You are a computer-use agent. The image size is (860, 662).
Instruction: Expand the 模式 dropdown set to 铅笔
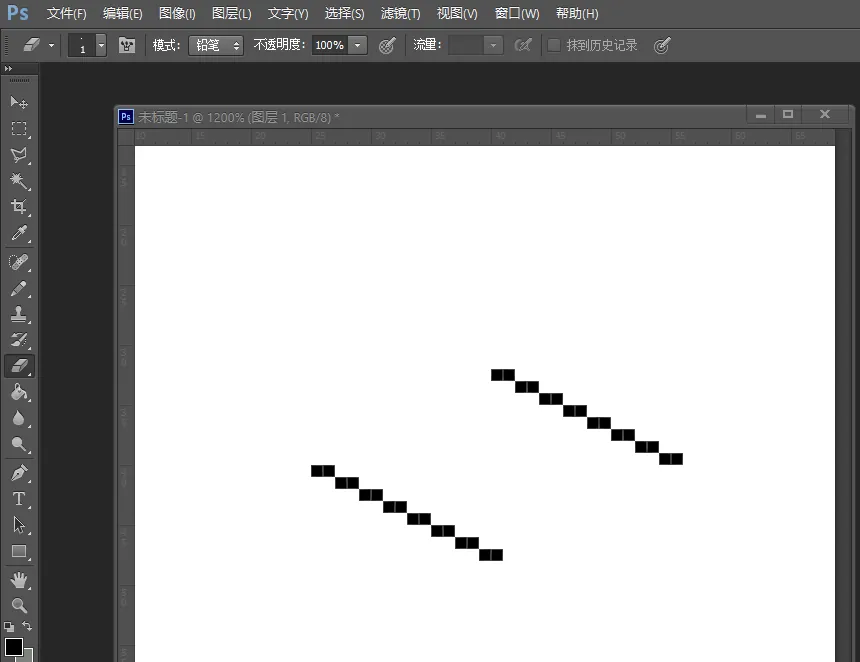point(216,45)
